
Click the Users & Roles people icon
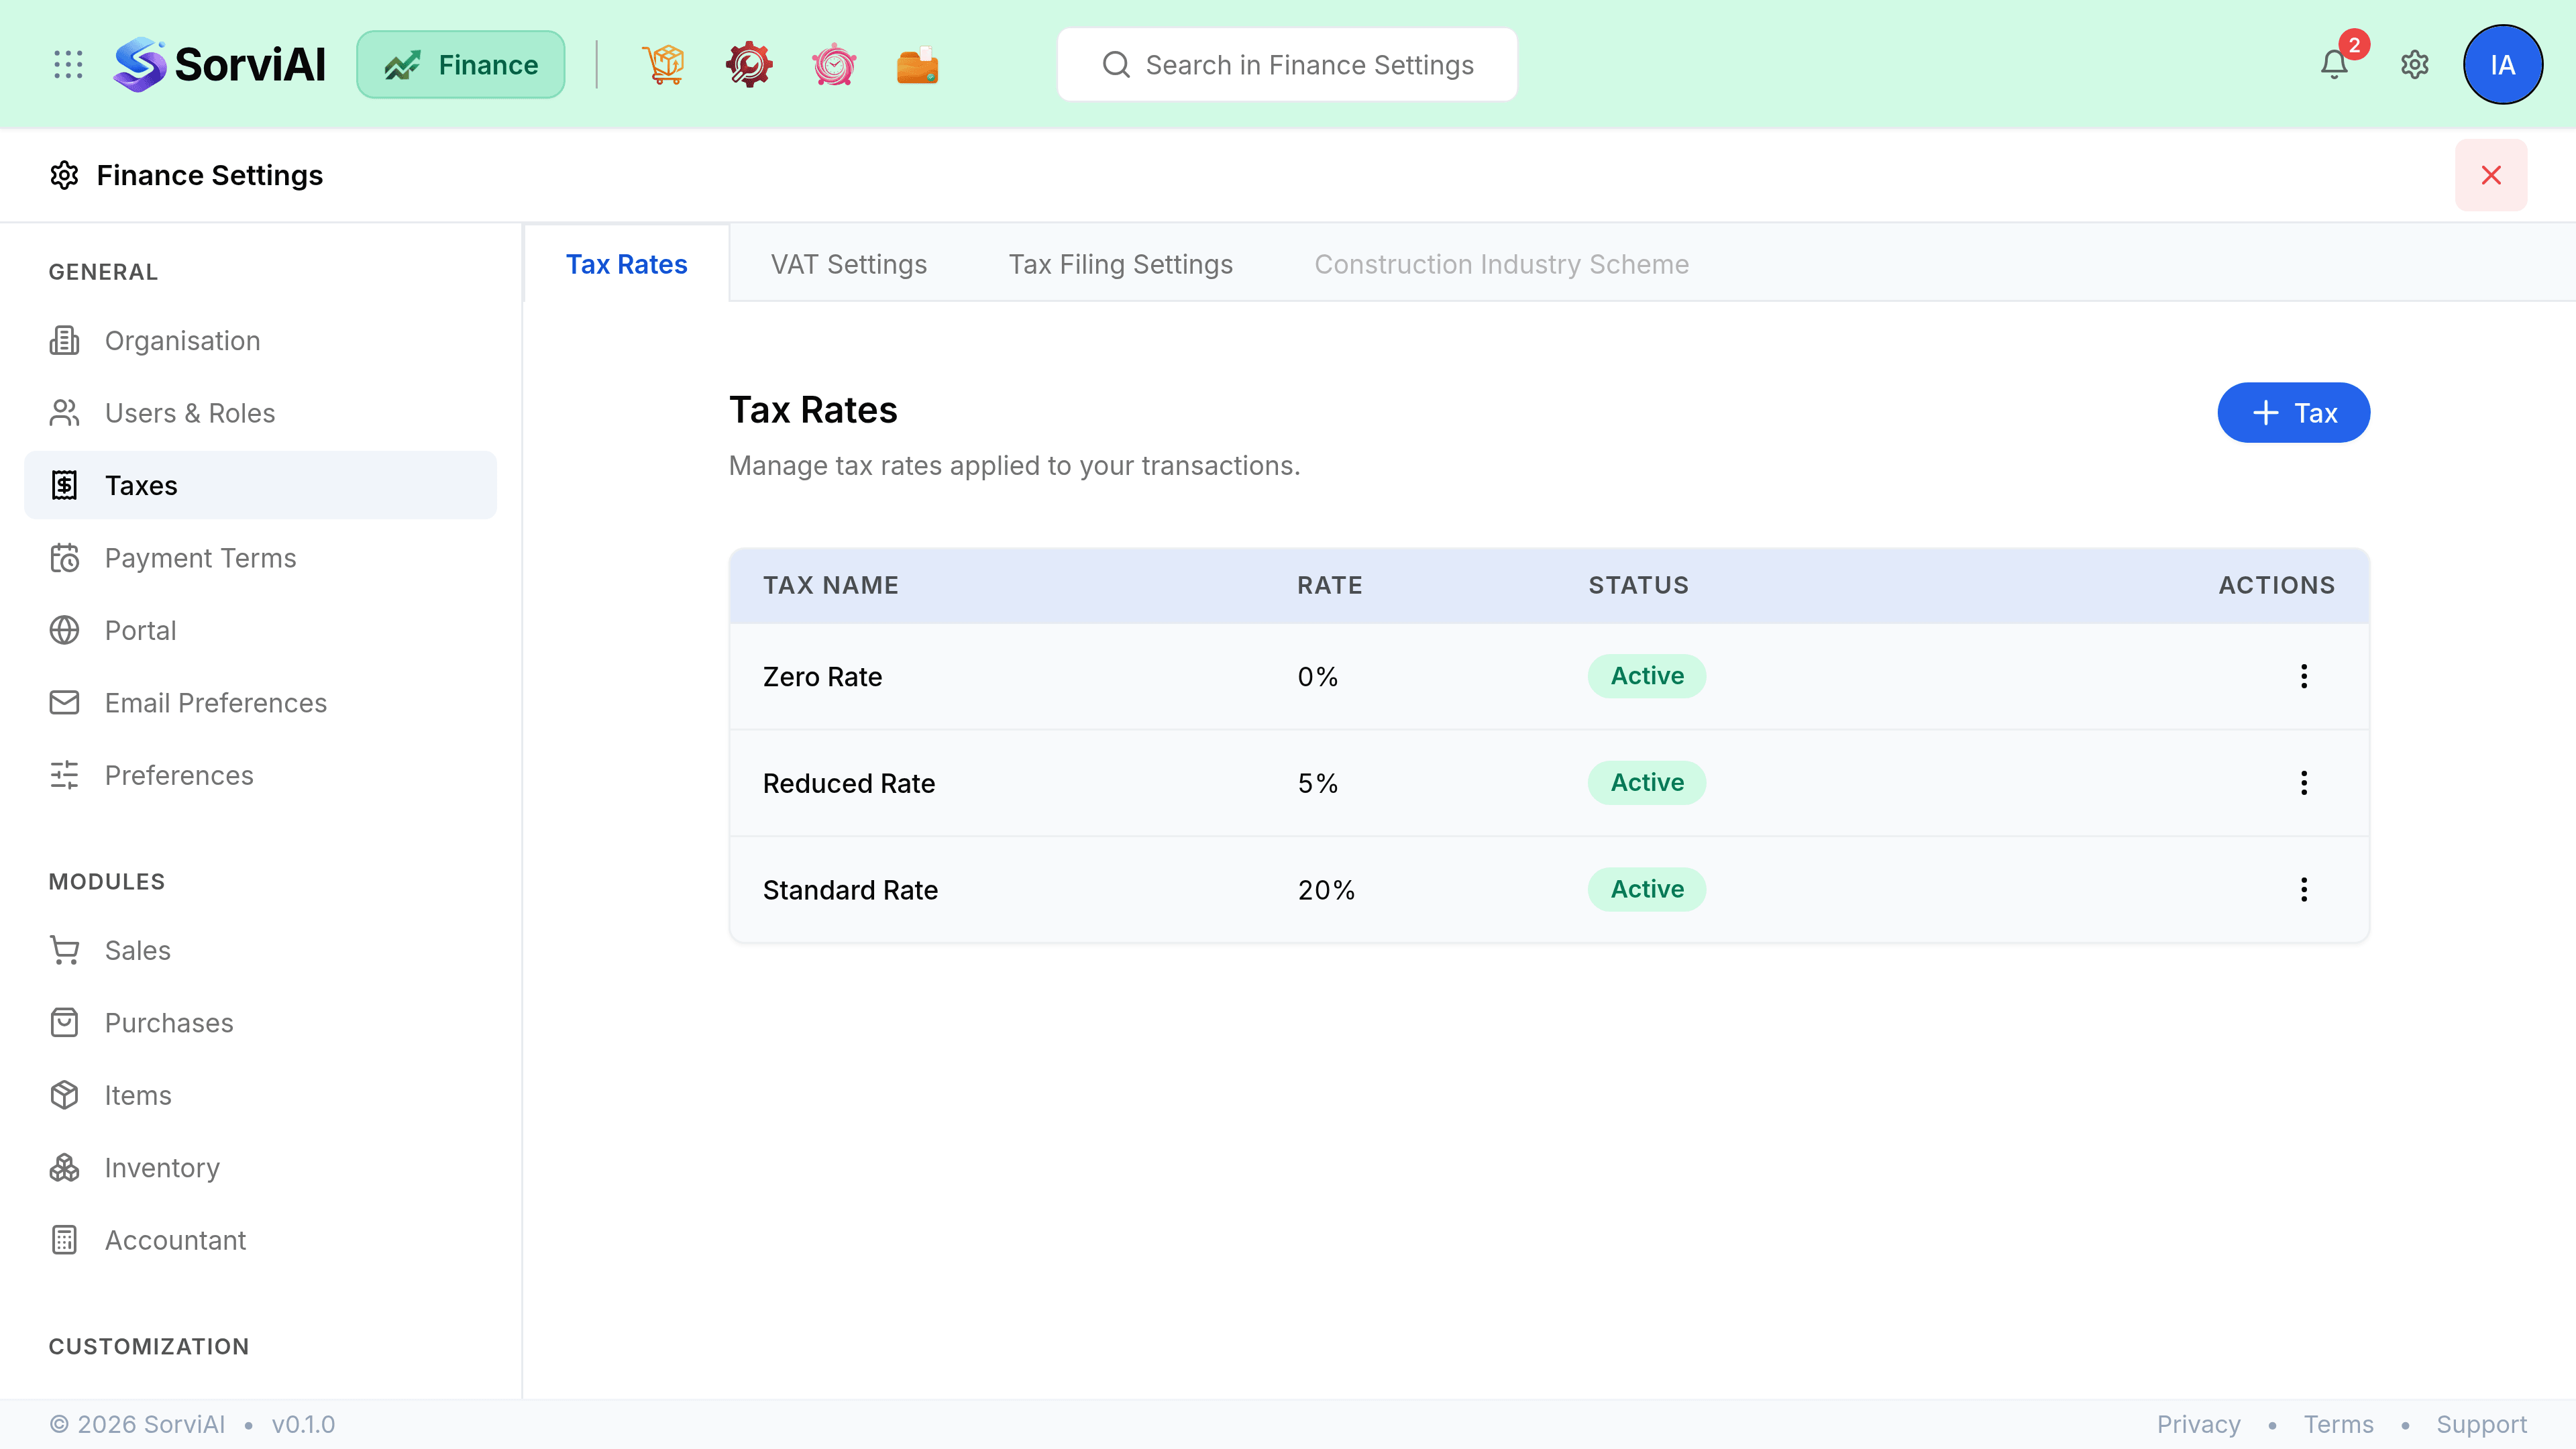[x=64, y=413]
